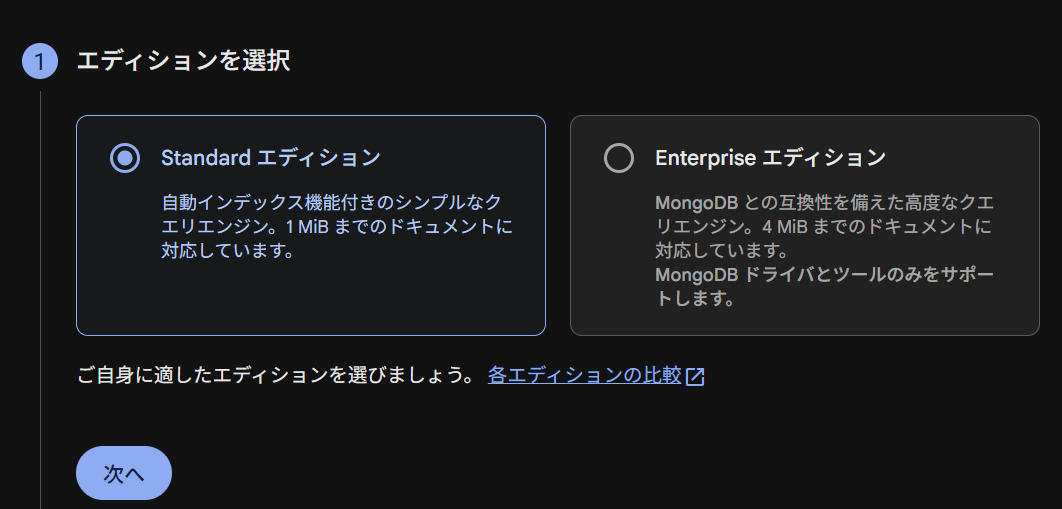
Task: Click the step 1 number circle
Action: [x=40, y=62]
